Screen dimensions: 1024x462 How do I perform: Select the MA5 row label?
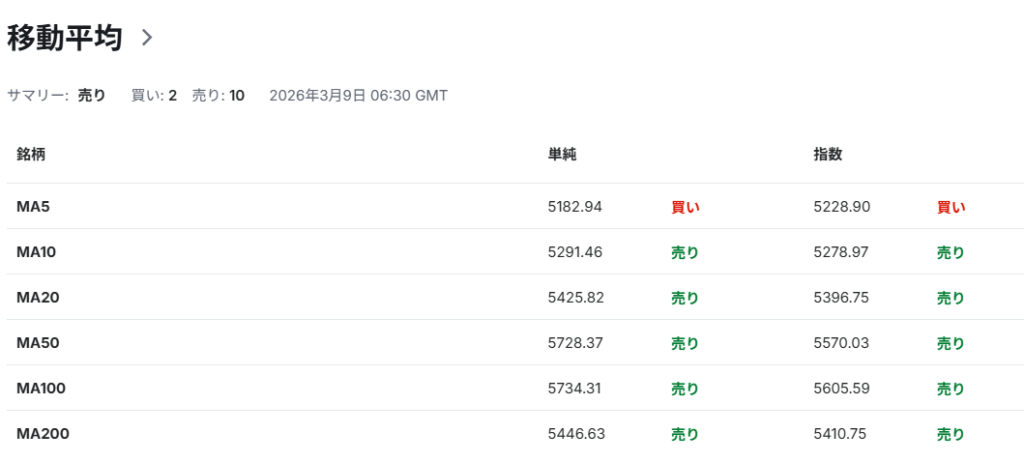coord(33,207)
